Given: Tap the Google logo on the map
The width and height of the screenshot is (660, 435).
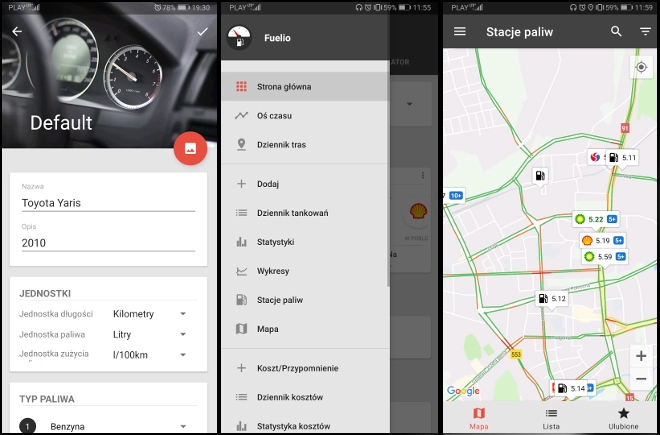Looking at the screenshot, I should point(463,391).
